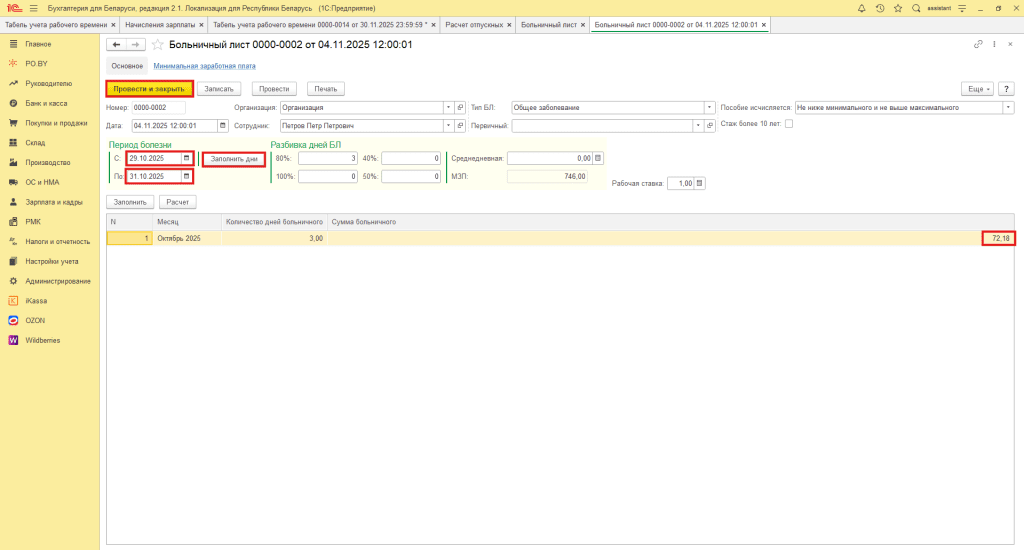The height and width of the screenshot is (550, 1024).
Task: Open the main menu hamburger icon
Action: pyautogui.click(x=33, y=8)
